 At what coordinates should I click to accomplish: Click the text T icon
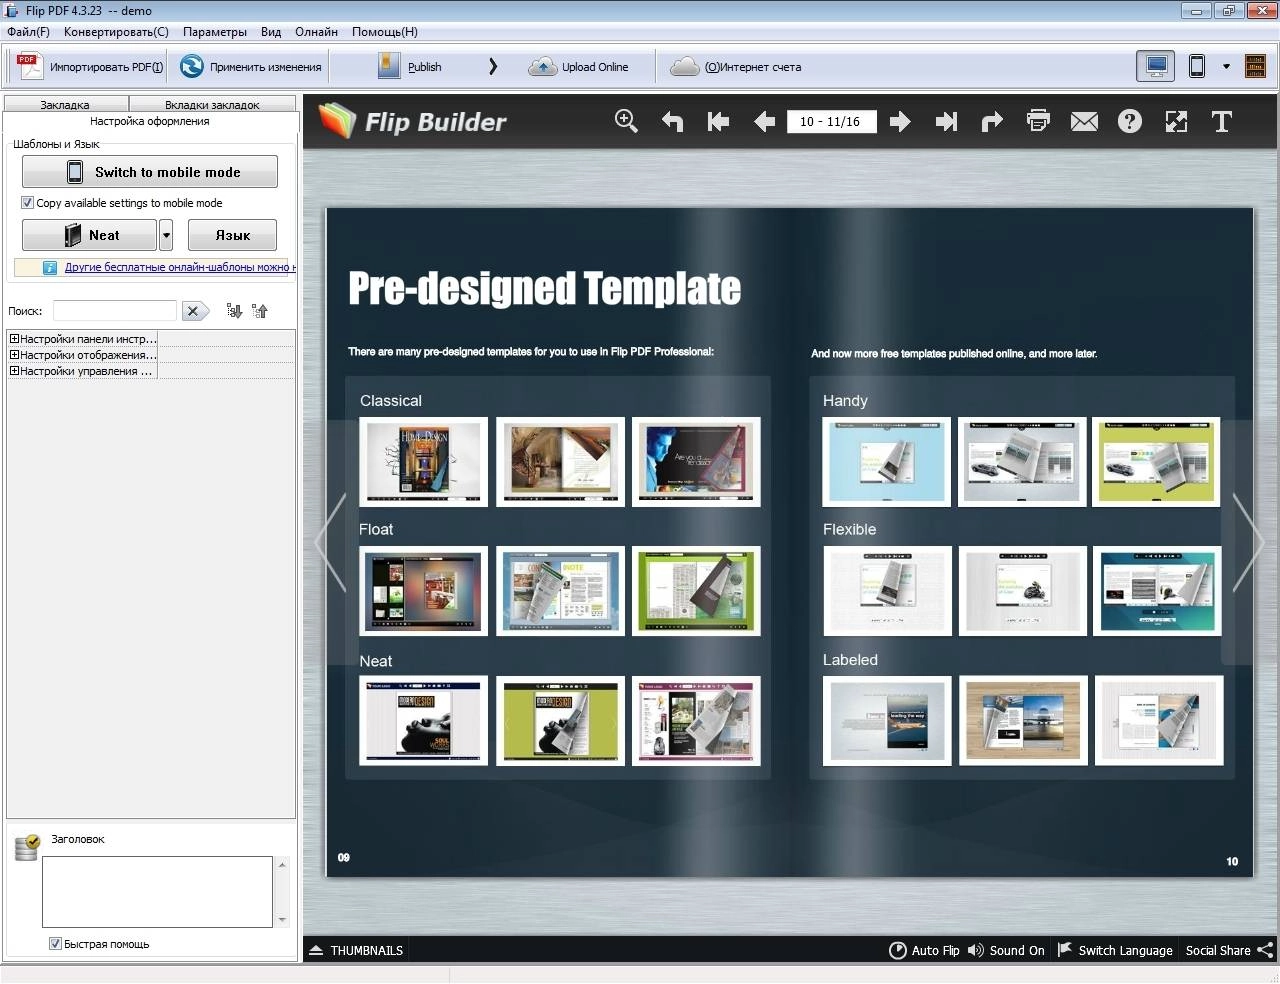1221,121
